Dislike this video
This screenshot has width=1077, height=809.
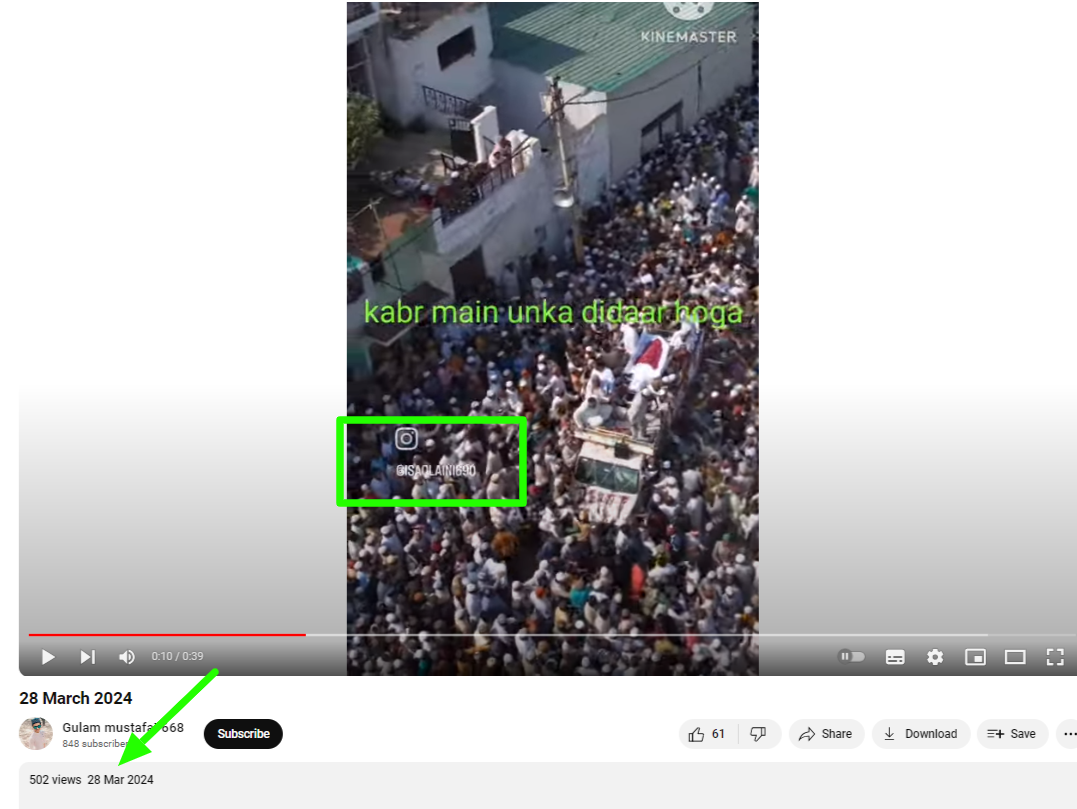758,734
